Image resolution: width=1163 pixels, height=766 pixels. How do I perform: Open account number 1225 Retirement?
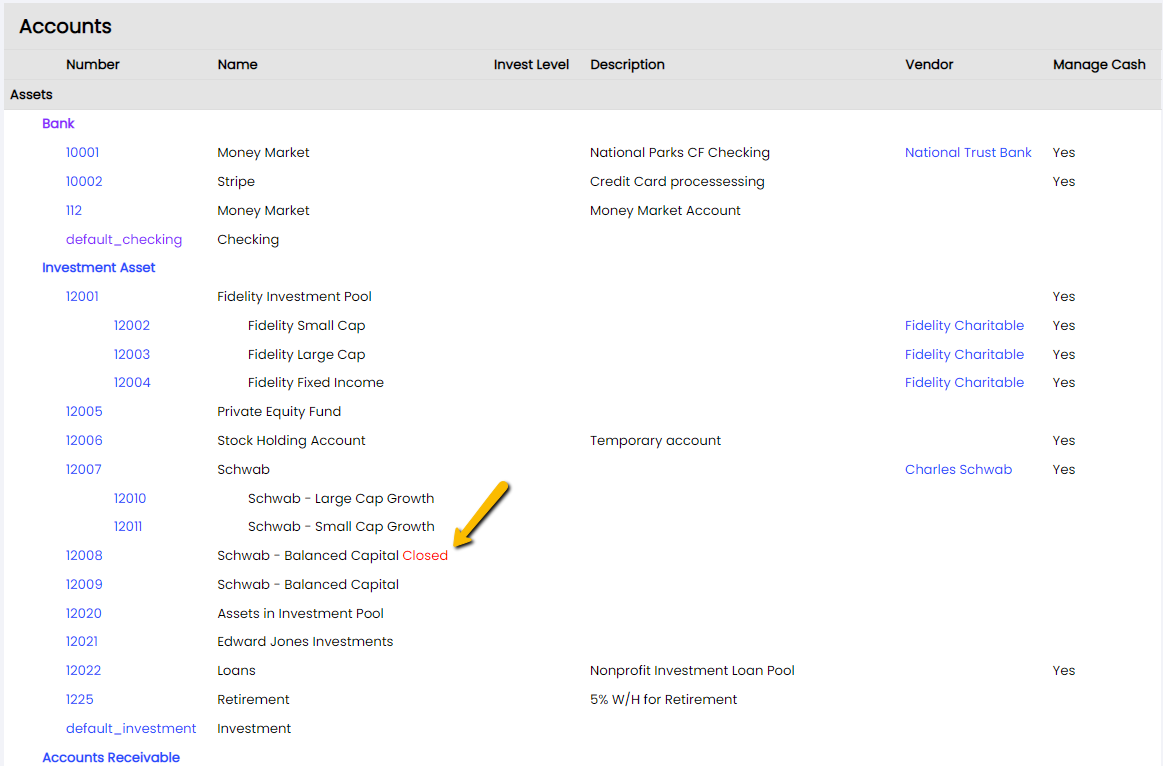(x=79, y=699)
